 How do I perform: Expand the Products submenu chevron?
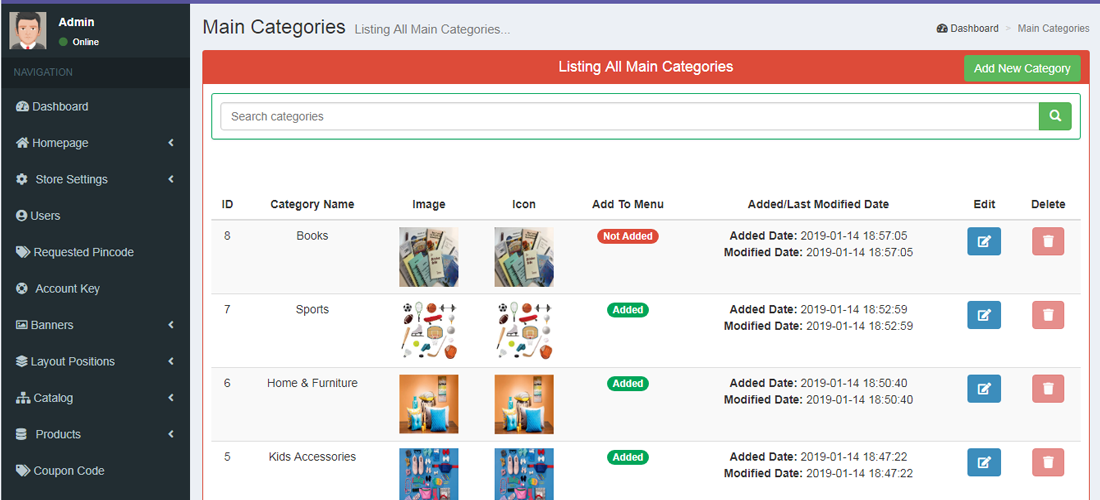pos(170,435)
